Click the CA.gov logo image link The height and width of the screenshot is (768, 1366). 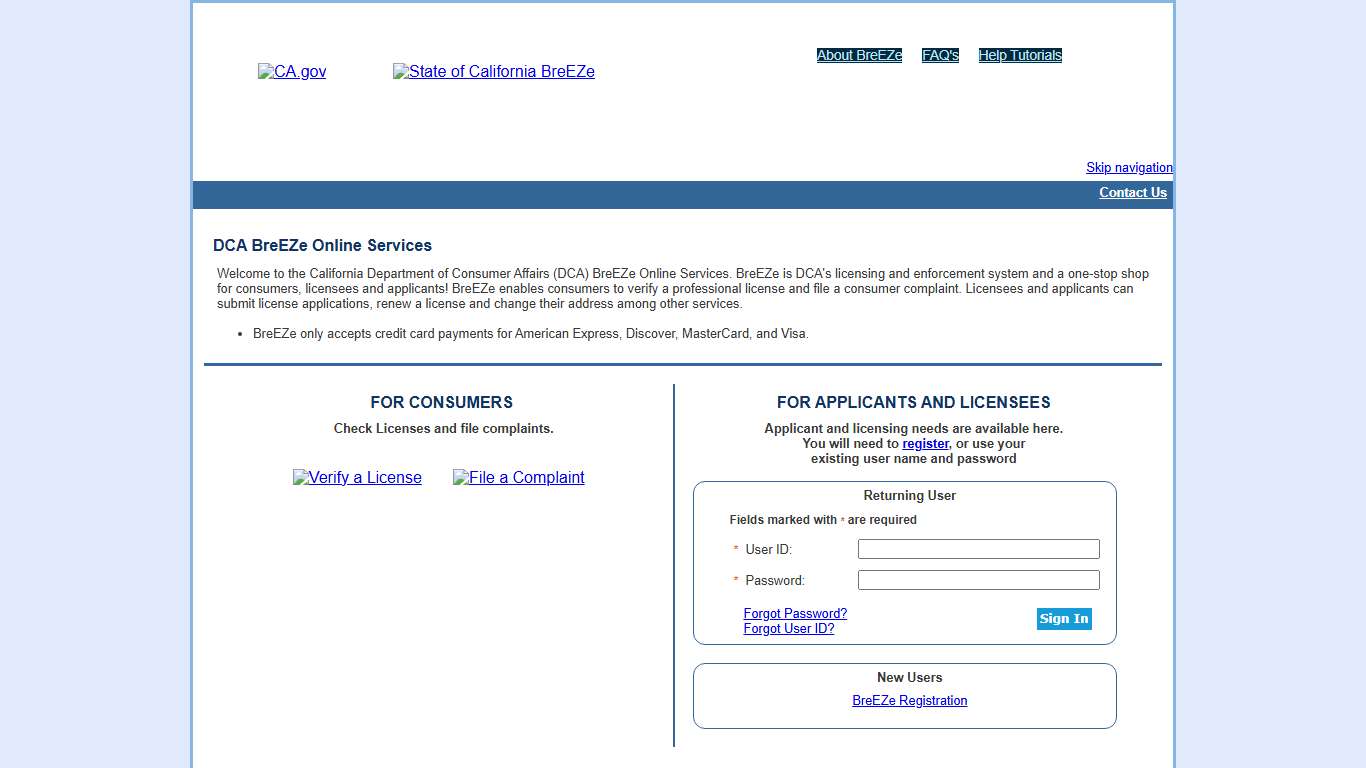pos(292,72)
